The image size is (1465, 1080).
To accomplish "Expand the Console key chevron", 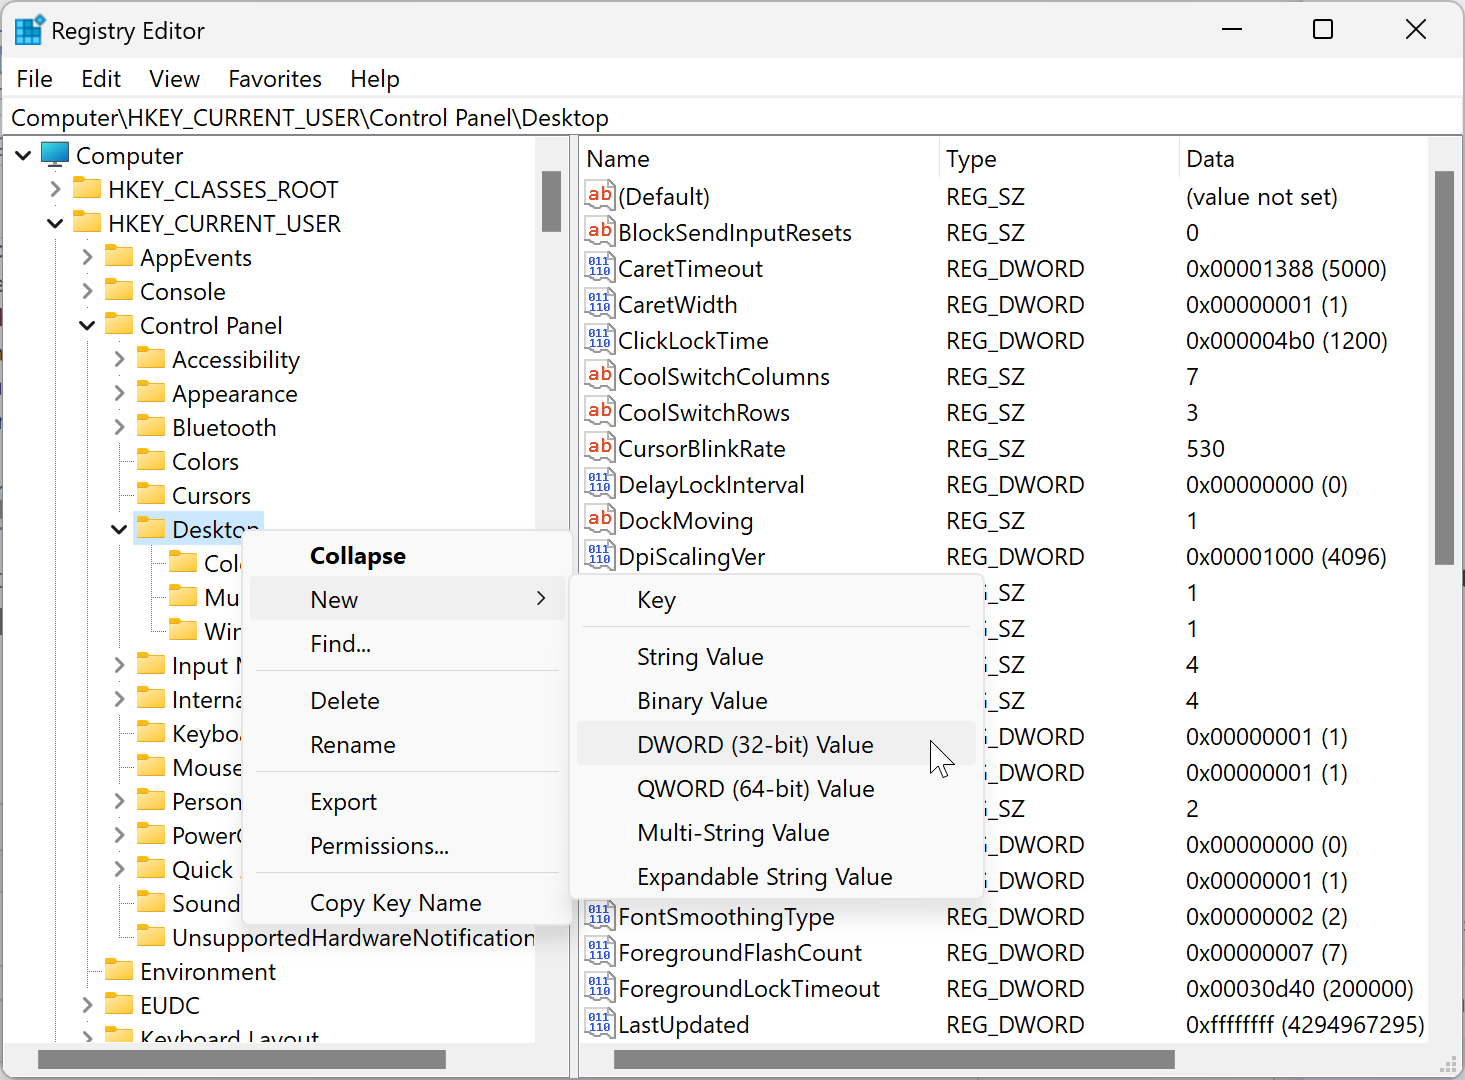I will 87,291.
